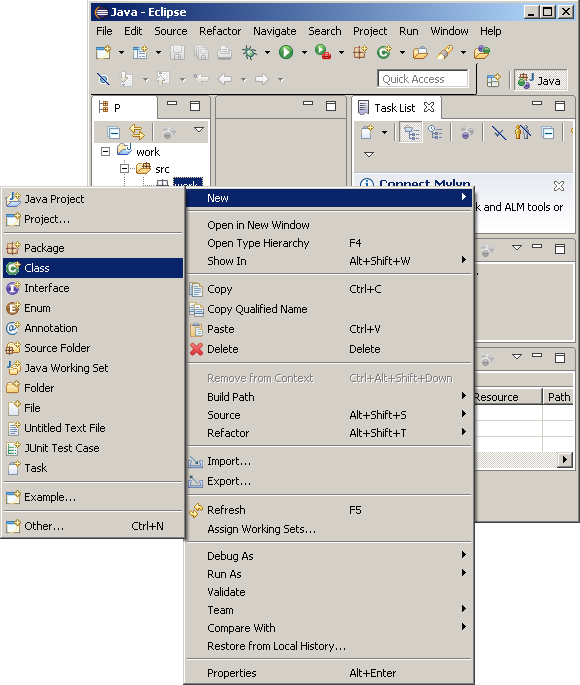The height and width of the screenshot is (685, 580).
Task: Choose Java Working Set entry
Action: (93, 368)
